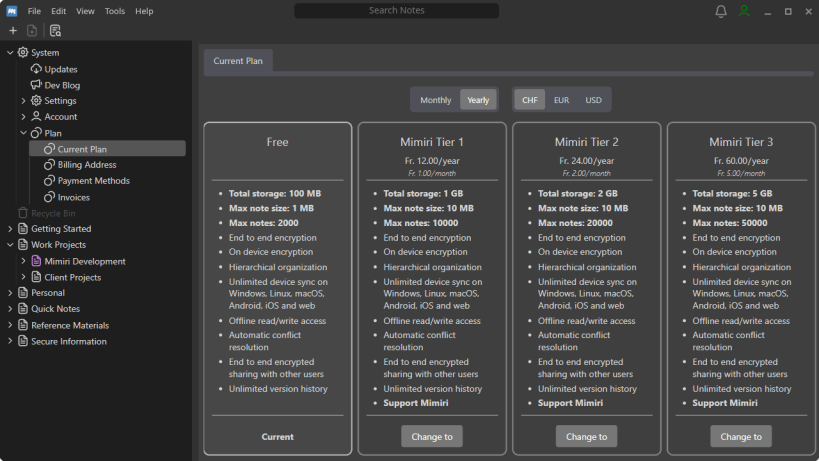
Task: Click the Settings gear icon in the tree
Action: click(x=36, y=100)
